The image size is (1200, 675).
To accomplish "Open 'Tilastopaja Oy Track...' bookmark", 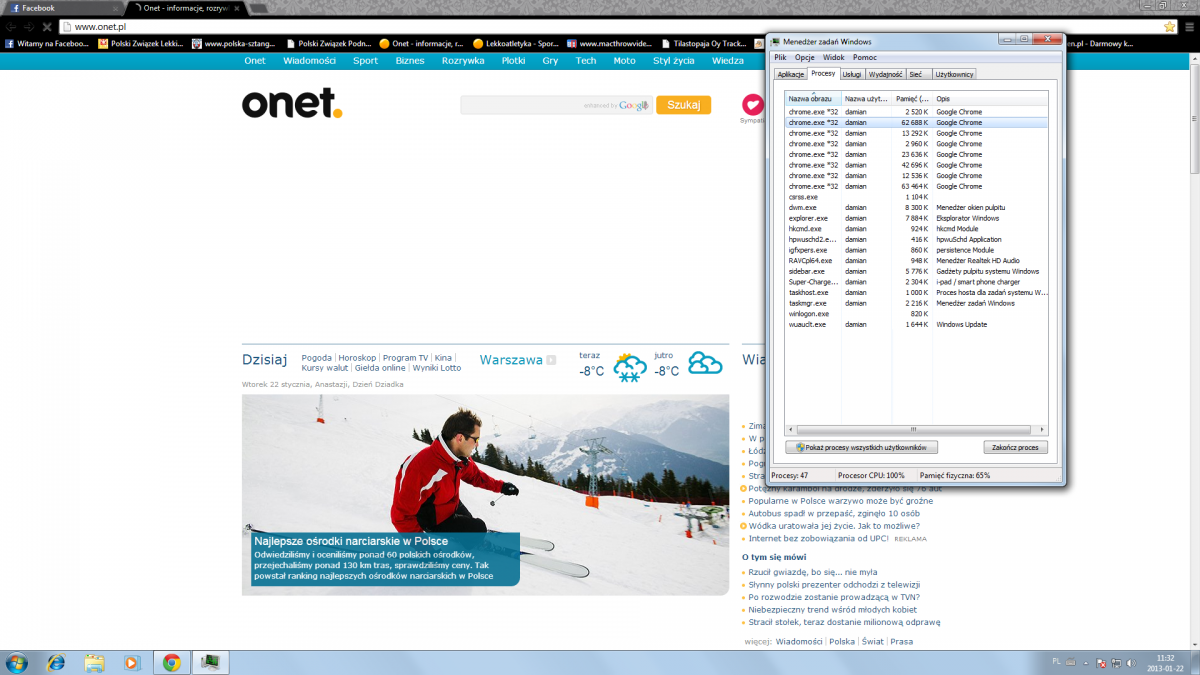I will tap(702, 44).
